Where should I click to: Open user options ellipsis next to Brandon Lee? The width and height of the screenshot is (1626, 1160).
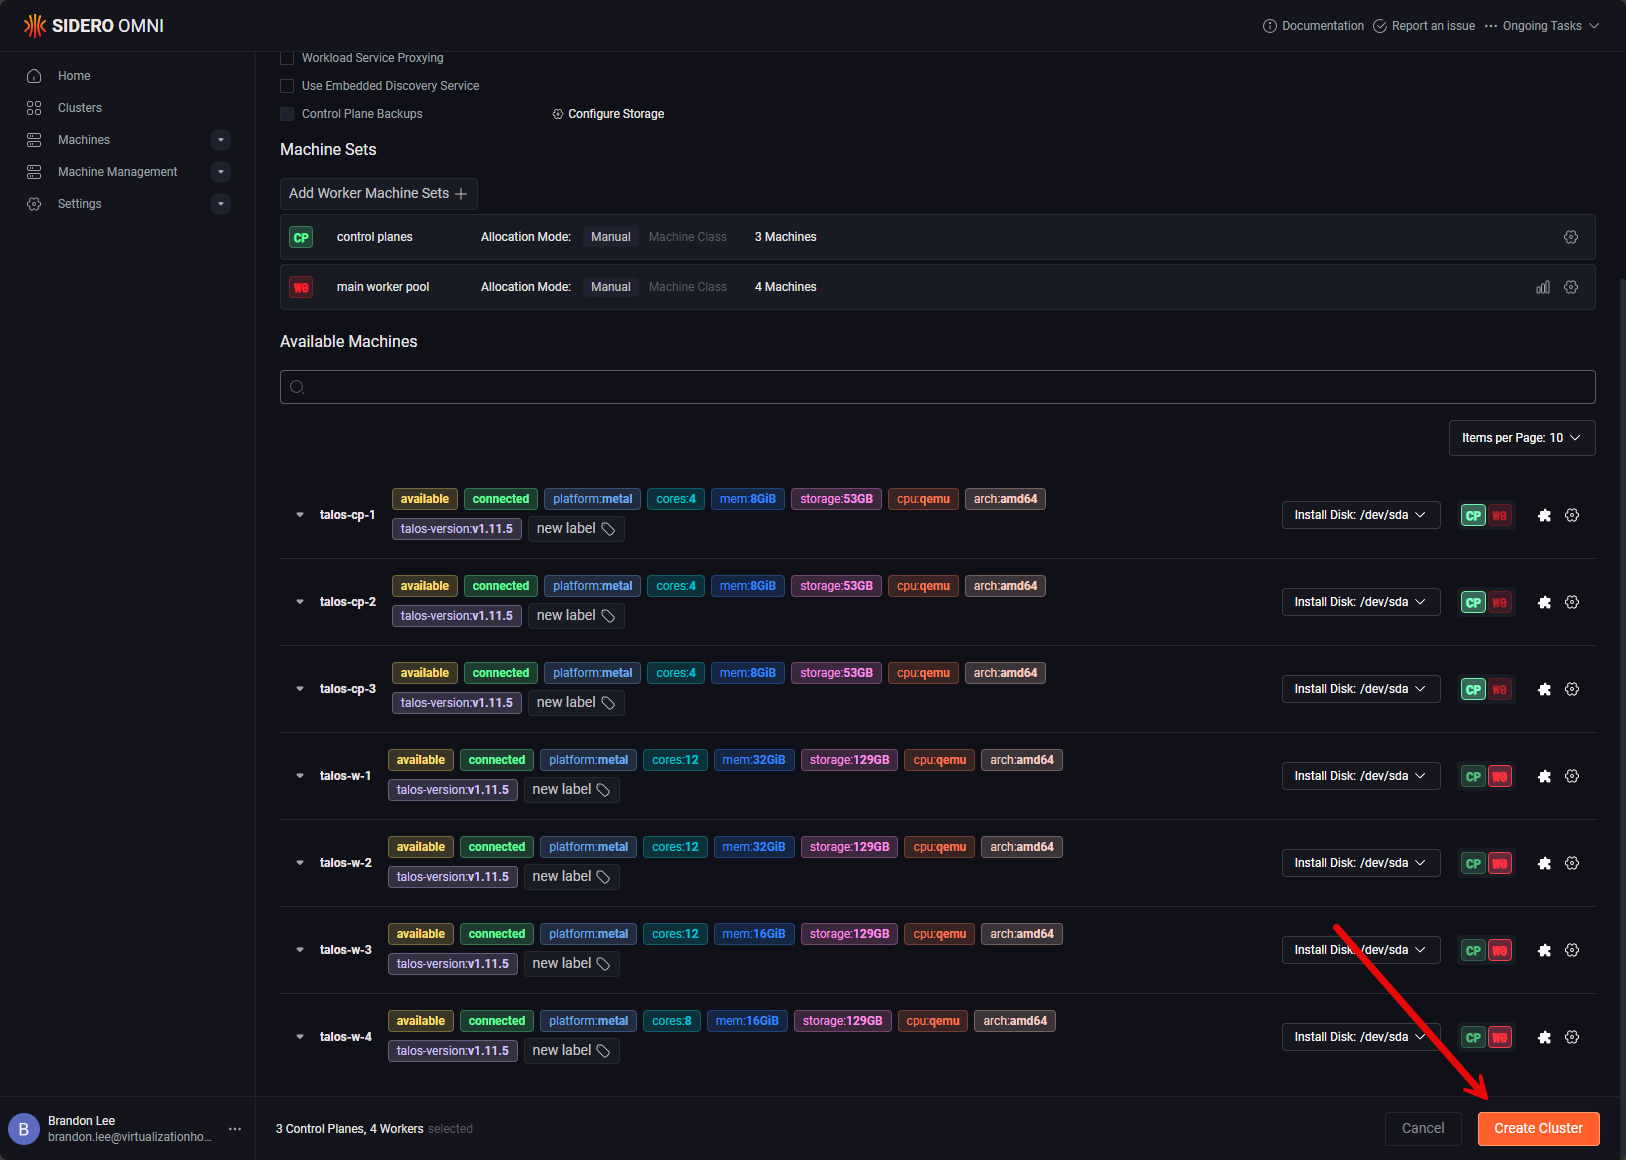[x=235, y=1129]
